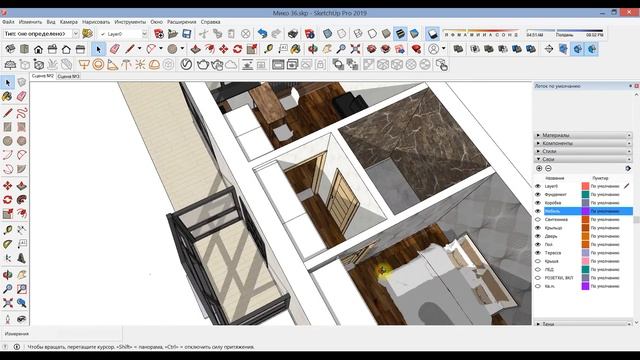Expand the Стили panel
The height and width of the screenshot is (360, 640).
coord(583,151)
